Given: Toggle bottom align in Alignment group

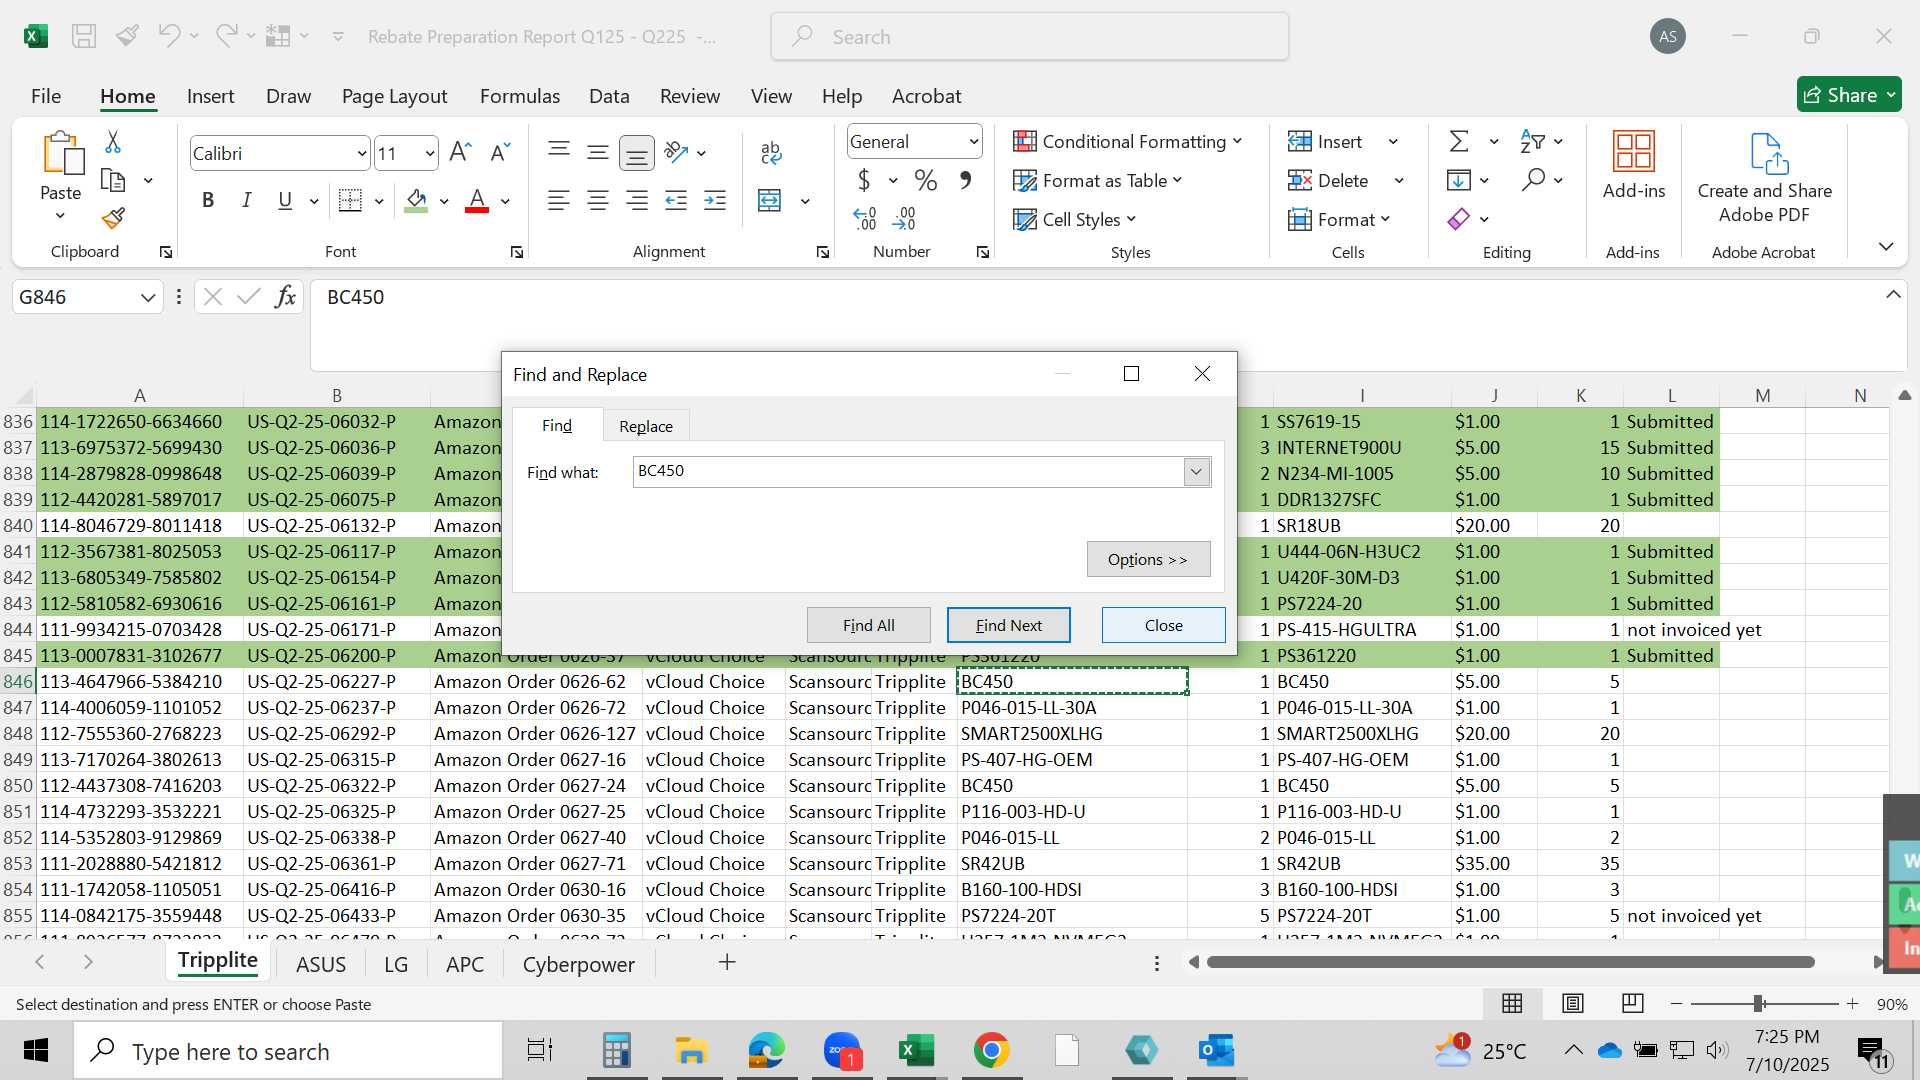Looking at the screenshot, I should (x=637, y=152).
